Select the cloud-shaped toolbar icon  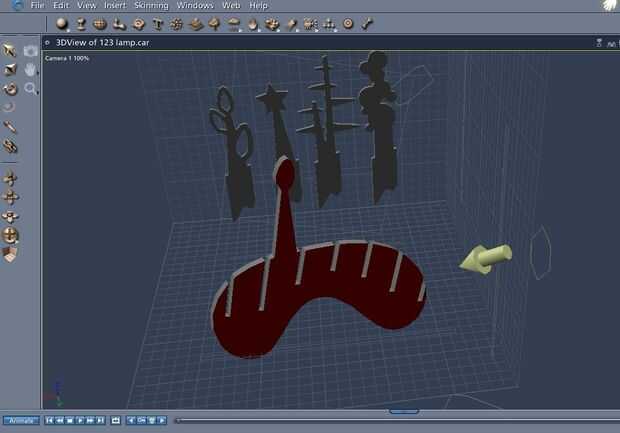coord(234,24)
